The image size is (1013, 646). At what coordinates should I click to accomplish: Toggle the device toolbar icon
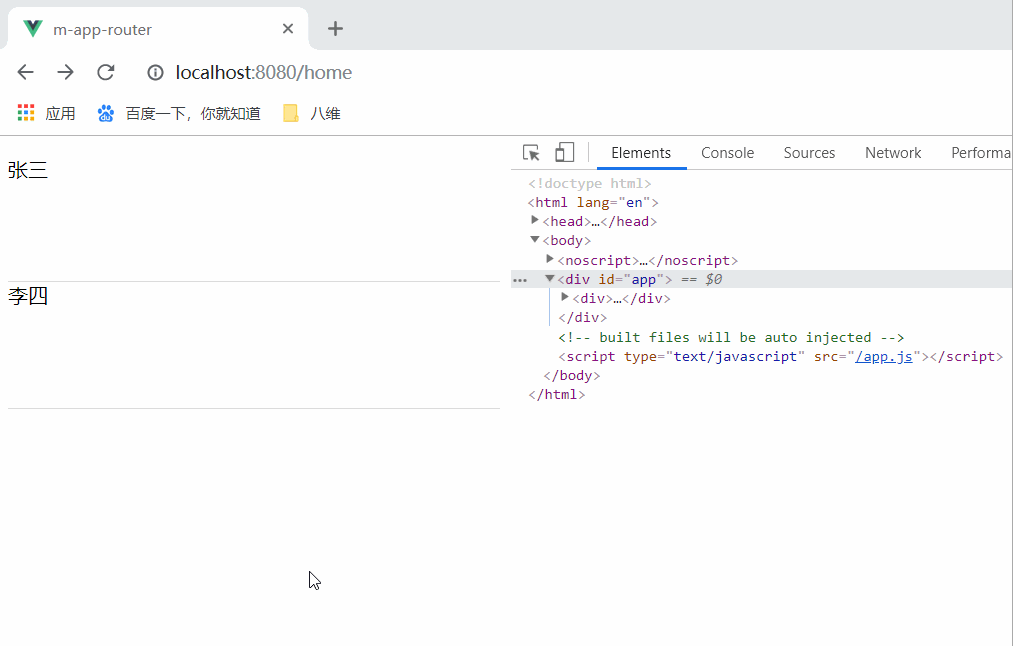[x=565, y=152]
